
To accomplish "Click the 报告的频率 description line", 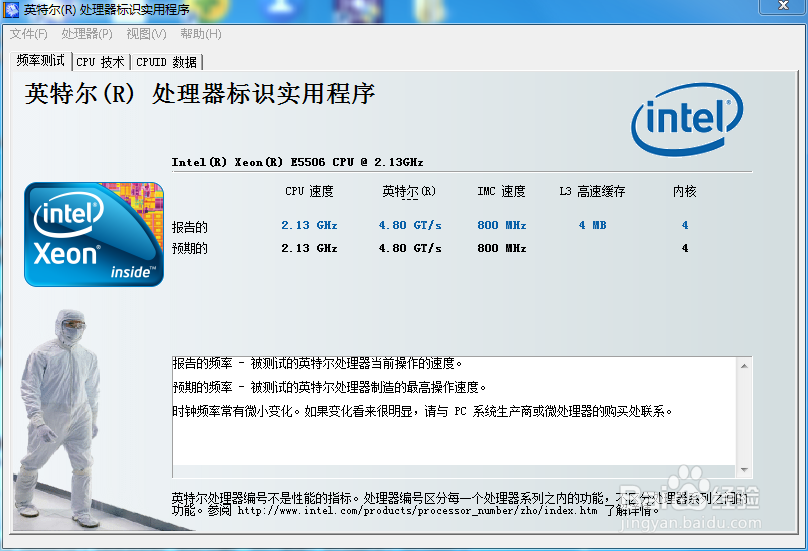I will 317,363.
